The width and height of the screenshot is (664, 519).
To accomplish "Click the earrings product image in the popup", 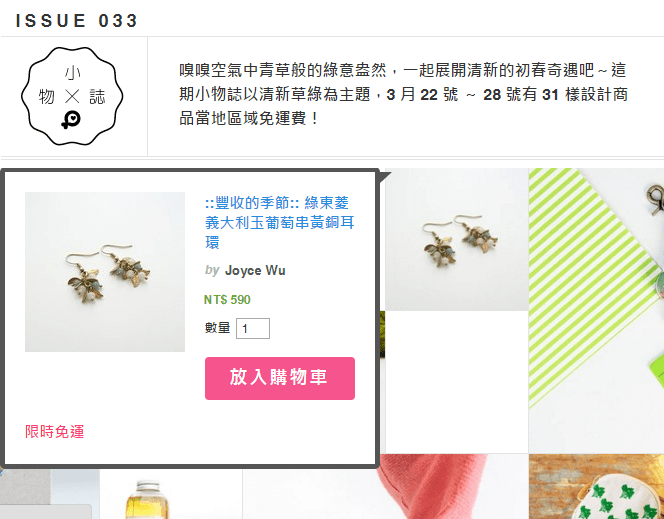I will point(105,272).
